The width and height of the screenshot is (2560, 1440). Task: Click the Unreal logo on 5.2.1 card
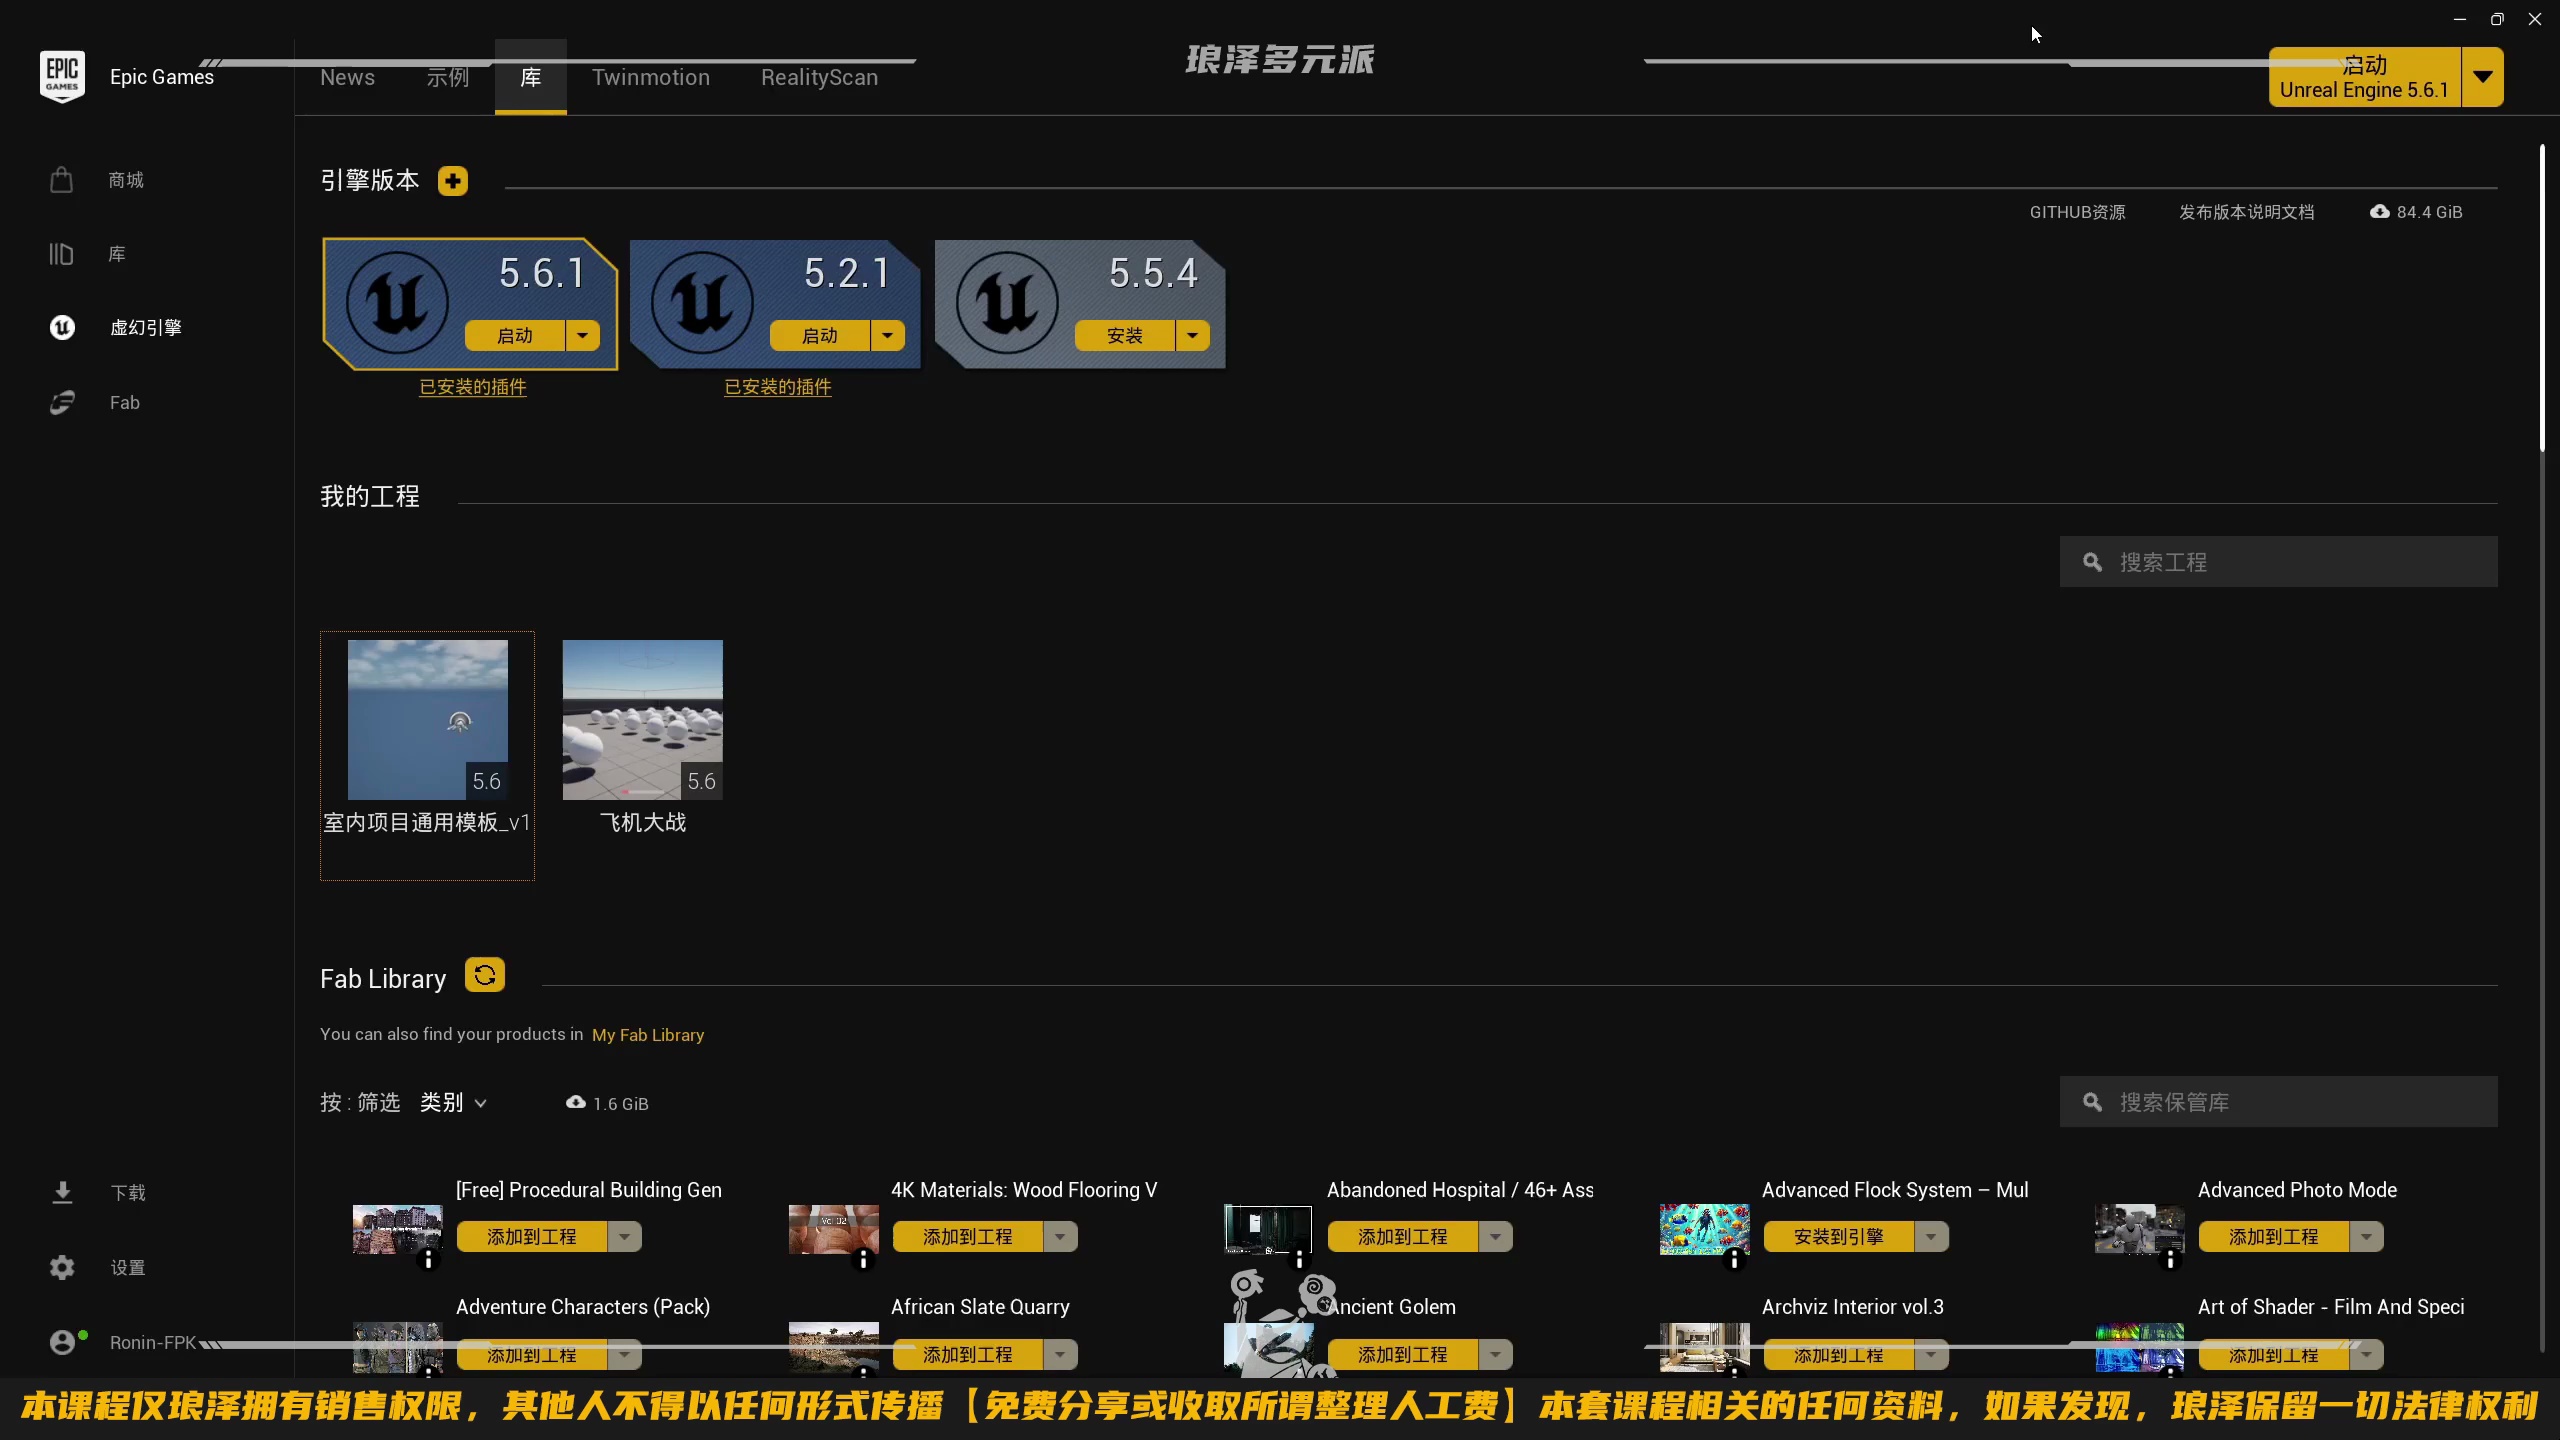click(x=702, y=302)
